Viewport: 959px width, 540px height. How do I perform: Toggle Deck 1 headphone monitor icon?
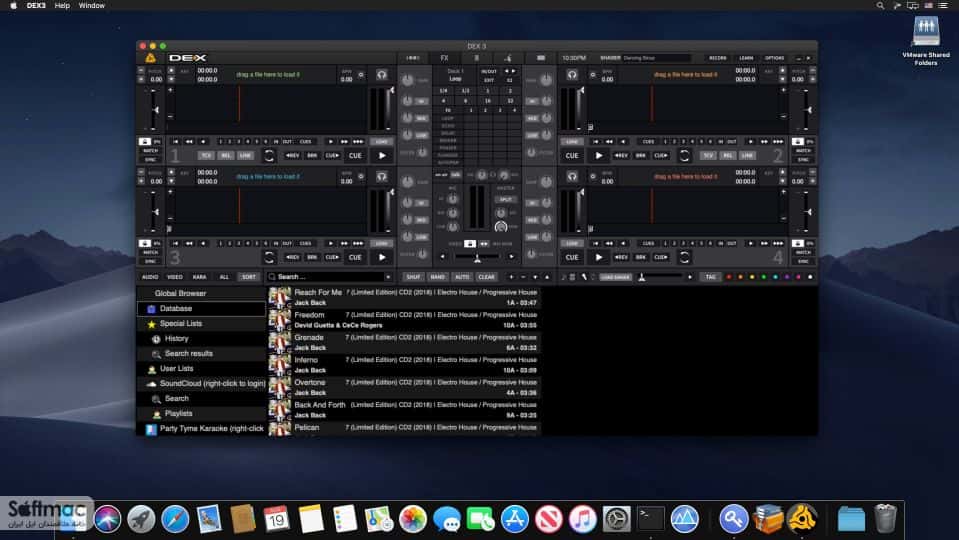(382, 75)
